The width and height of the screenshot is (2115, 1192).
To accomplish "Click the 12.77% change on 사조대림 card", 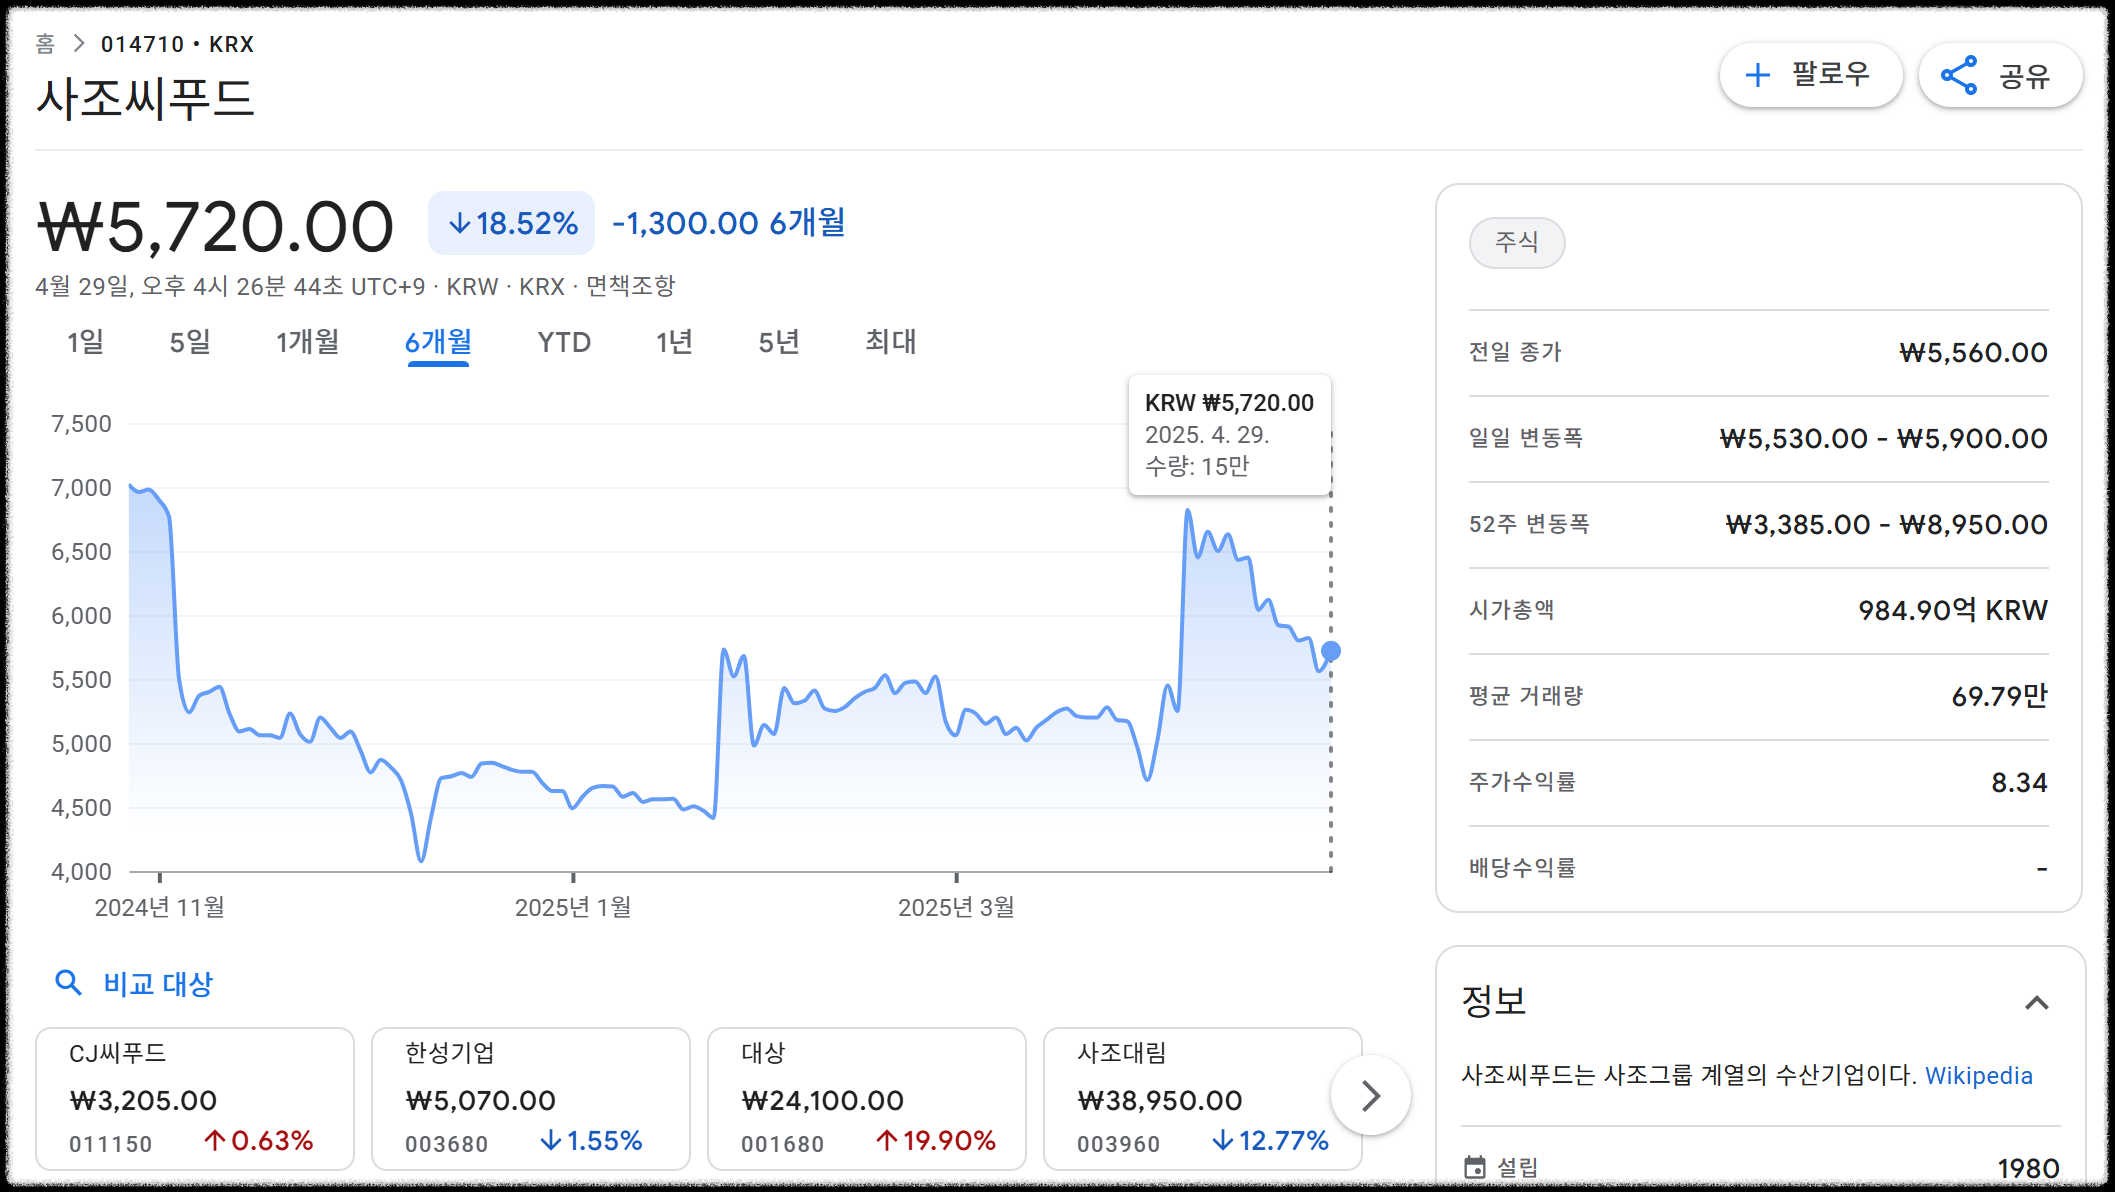I will [1270, 1141].
